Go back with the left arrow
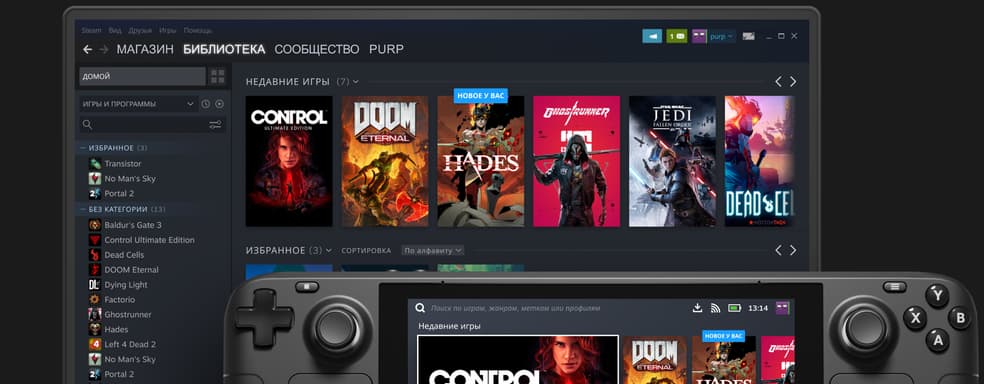Screen dimensions: 984x384 (87, 50)
